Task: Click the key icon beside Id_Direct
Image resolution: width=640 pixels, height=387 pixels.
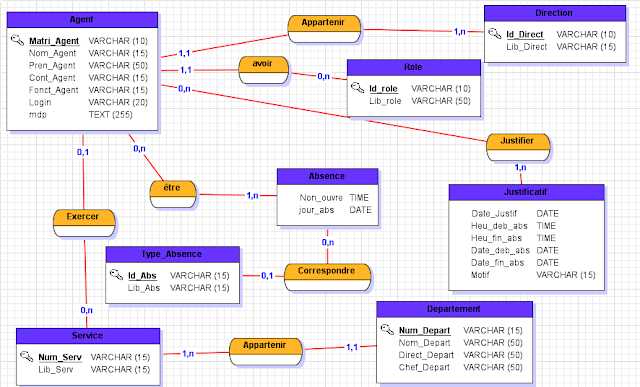Action: (x=495, y=33)
